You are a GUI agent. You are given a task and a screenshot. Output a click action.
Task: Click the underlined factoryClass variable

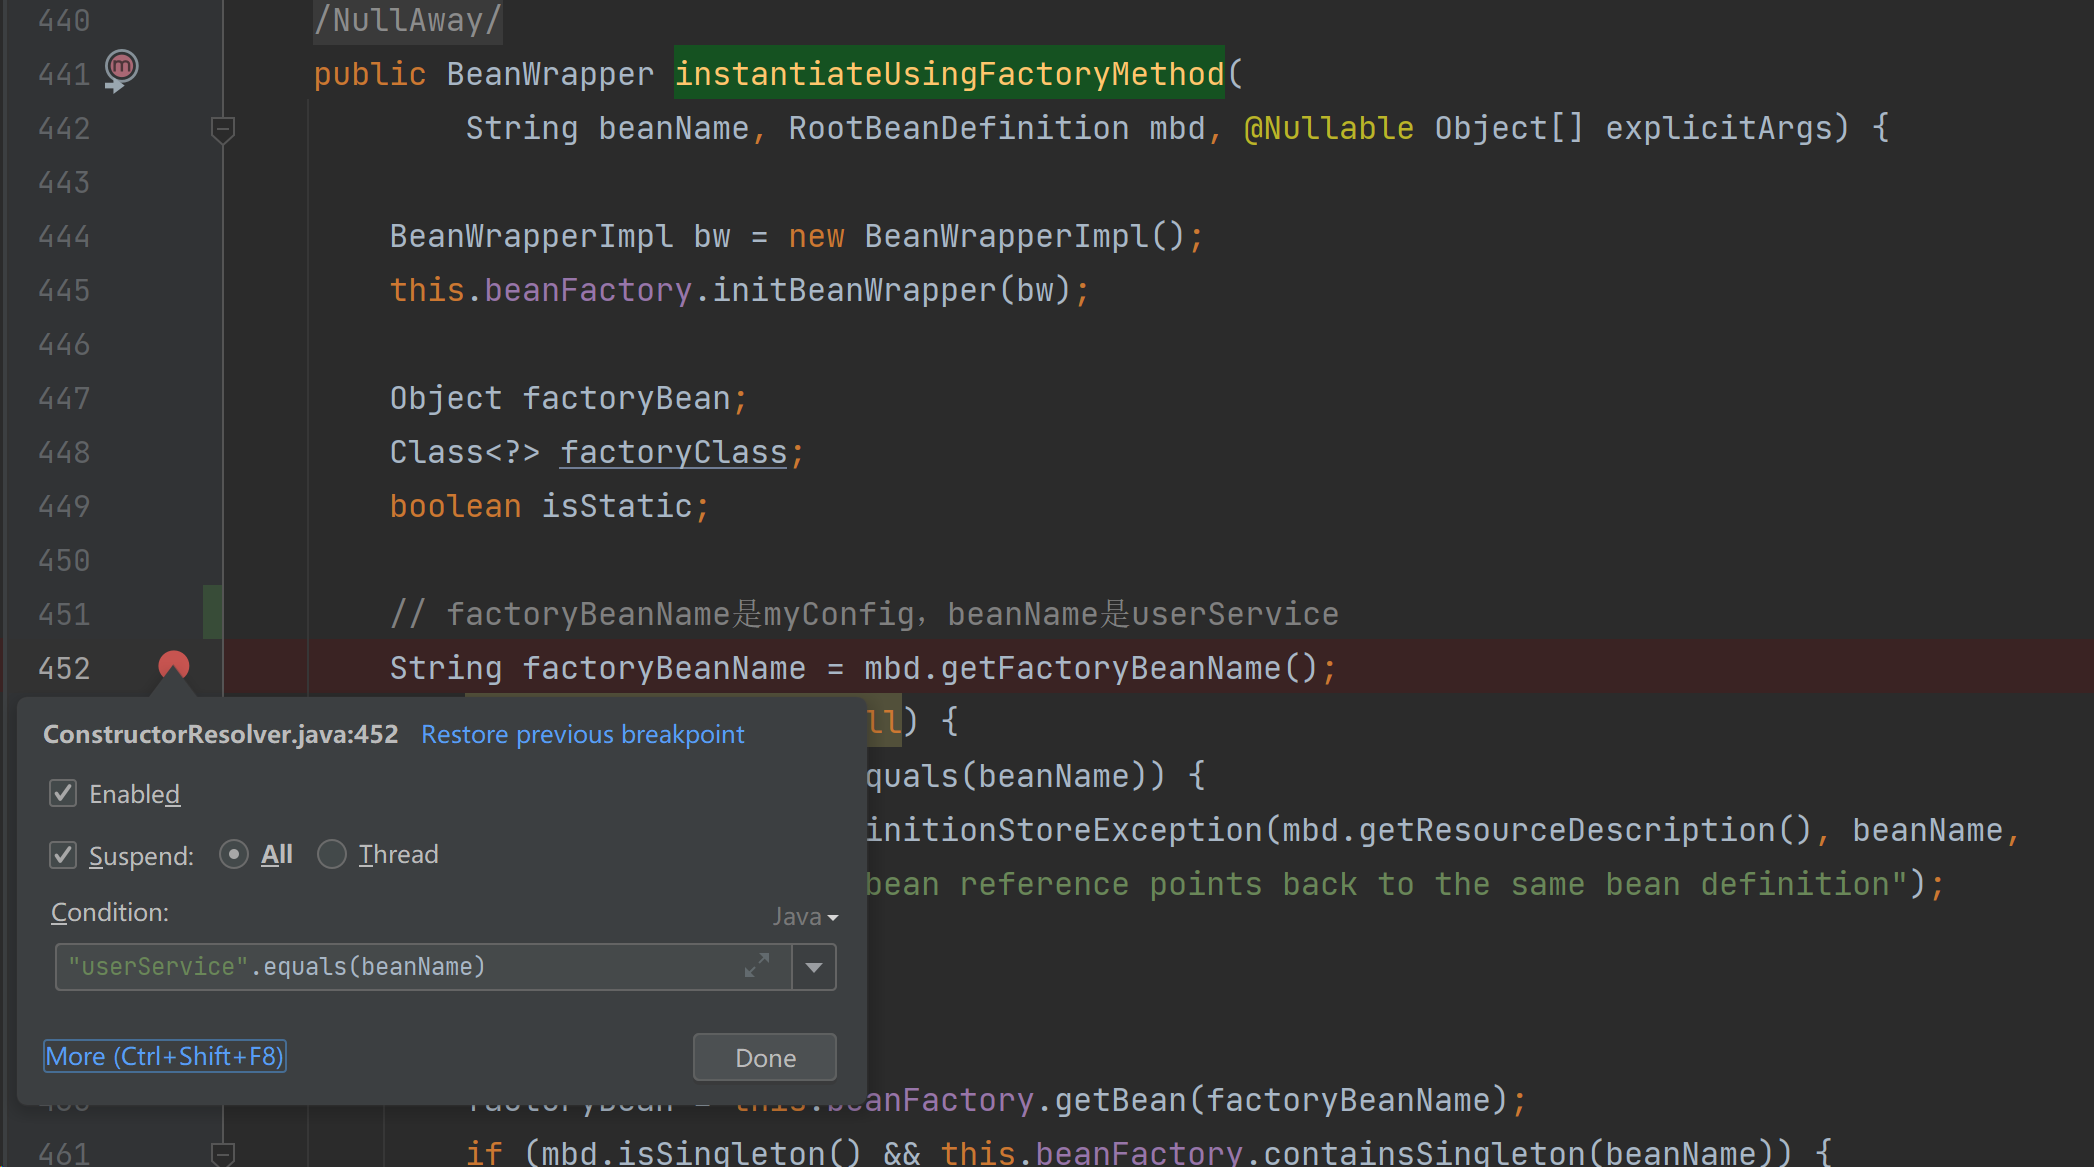click(673, 452)
